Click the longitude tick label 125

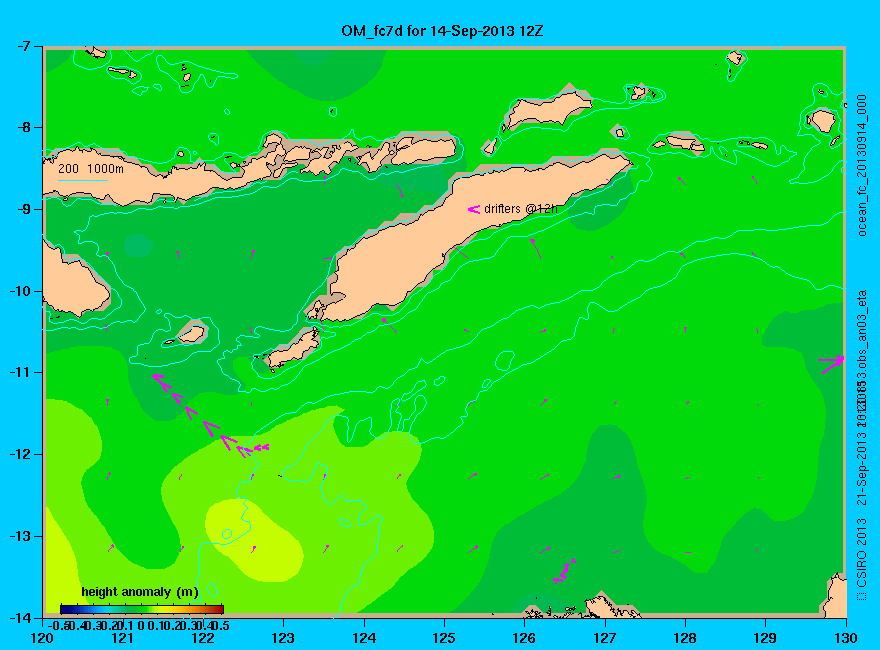point(444,638)
